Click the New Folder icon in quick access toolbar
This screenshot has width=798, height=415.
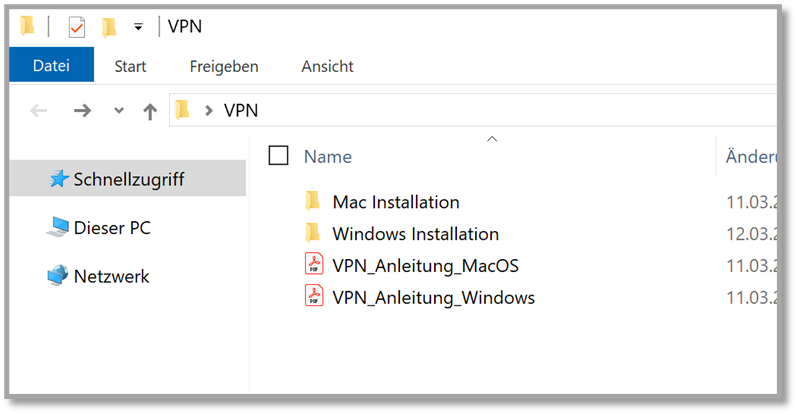point(108,27)
